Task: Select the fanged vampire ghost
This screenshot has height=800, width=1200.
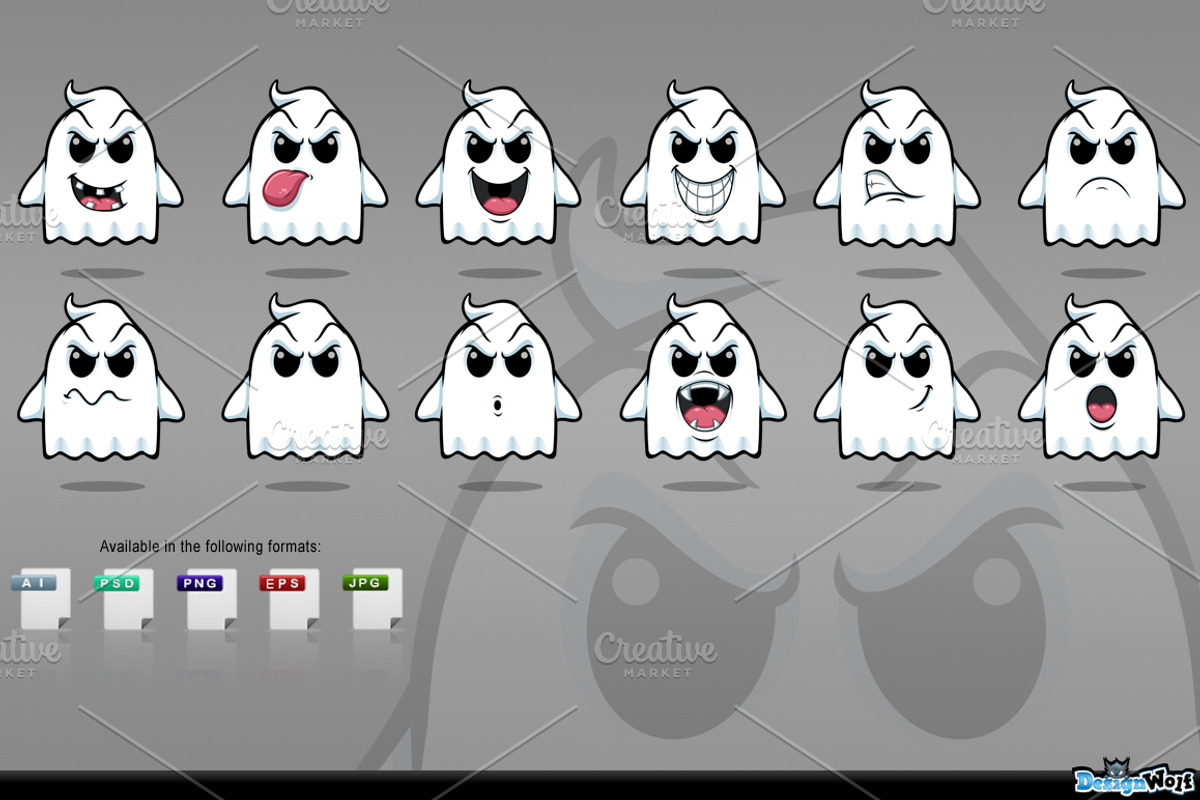Action: (703, 377)
